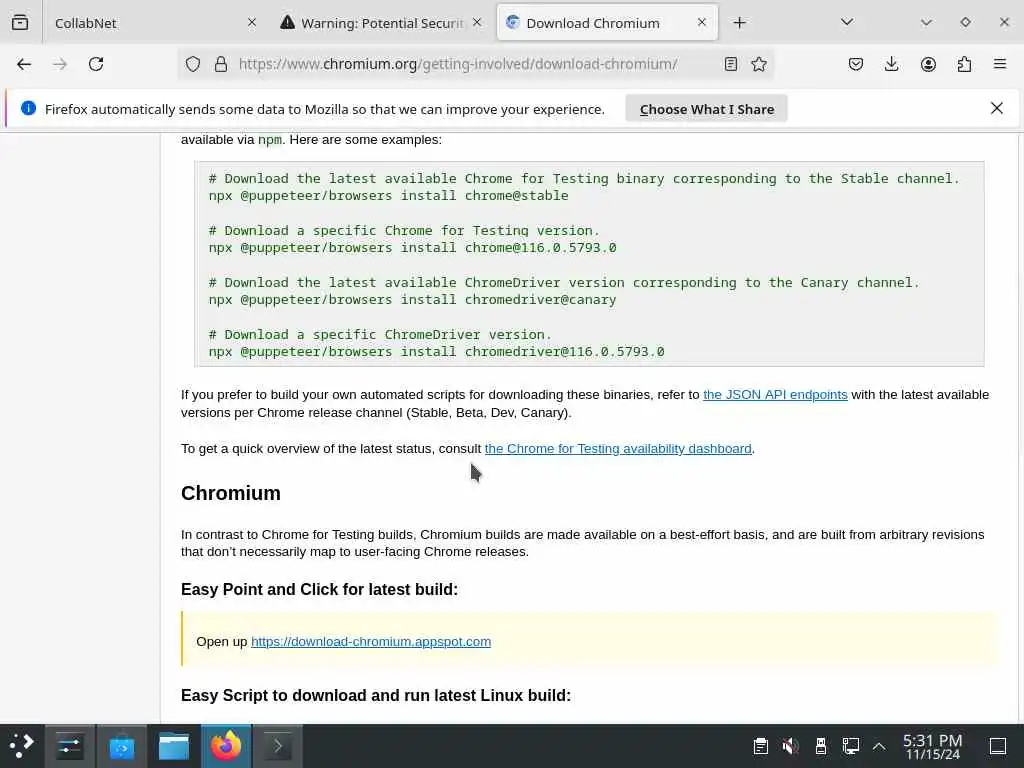Open the Firefox hamburger application menu
Viewport: 1024px width, 768px height.
click(1000, 64)
